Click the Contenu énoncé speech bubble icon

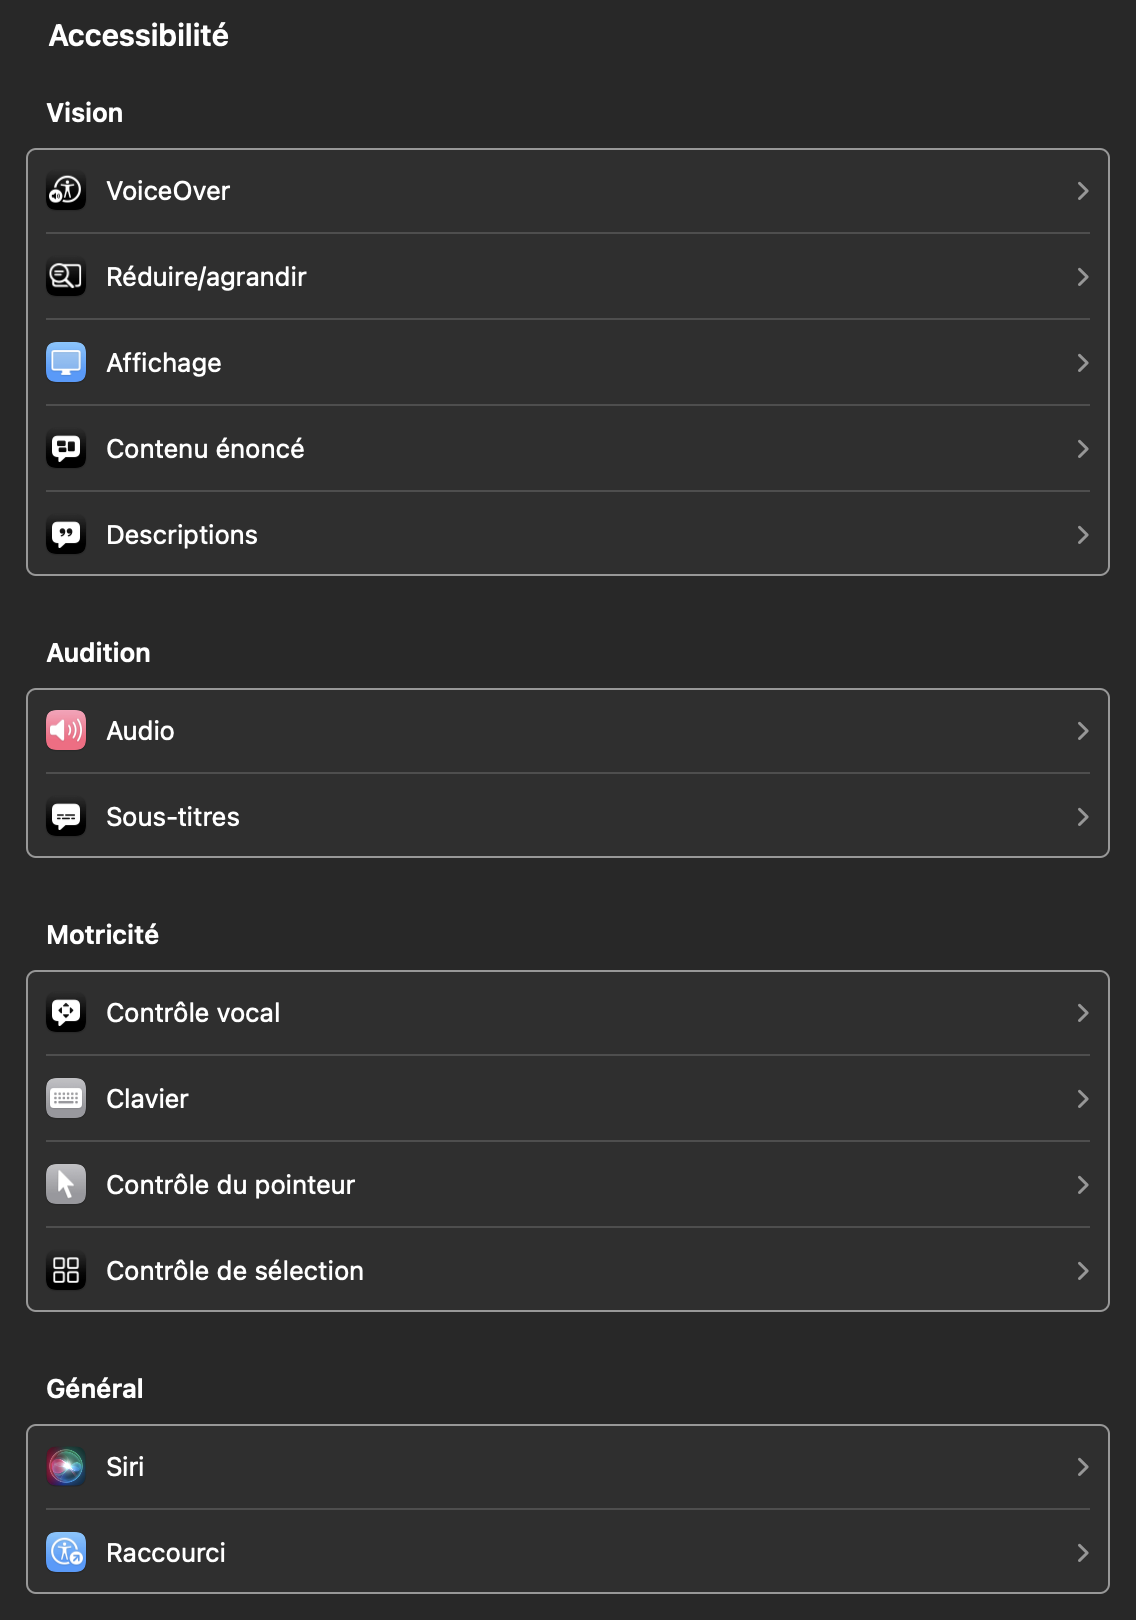pyautogui.click(x=66, y=449)
